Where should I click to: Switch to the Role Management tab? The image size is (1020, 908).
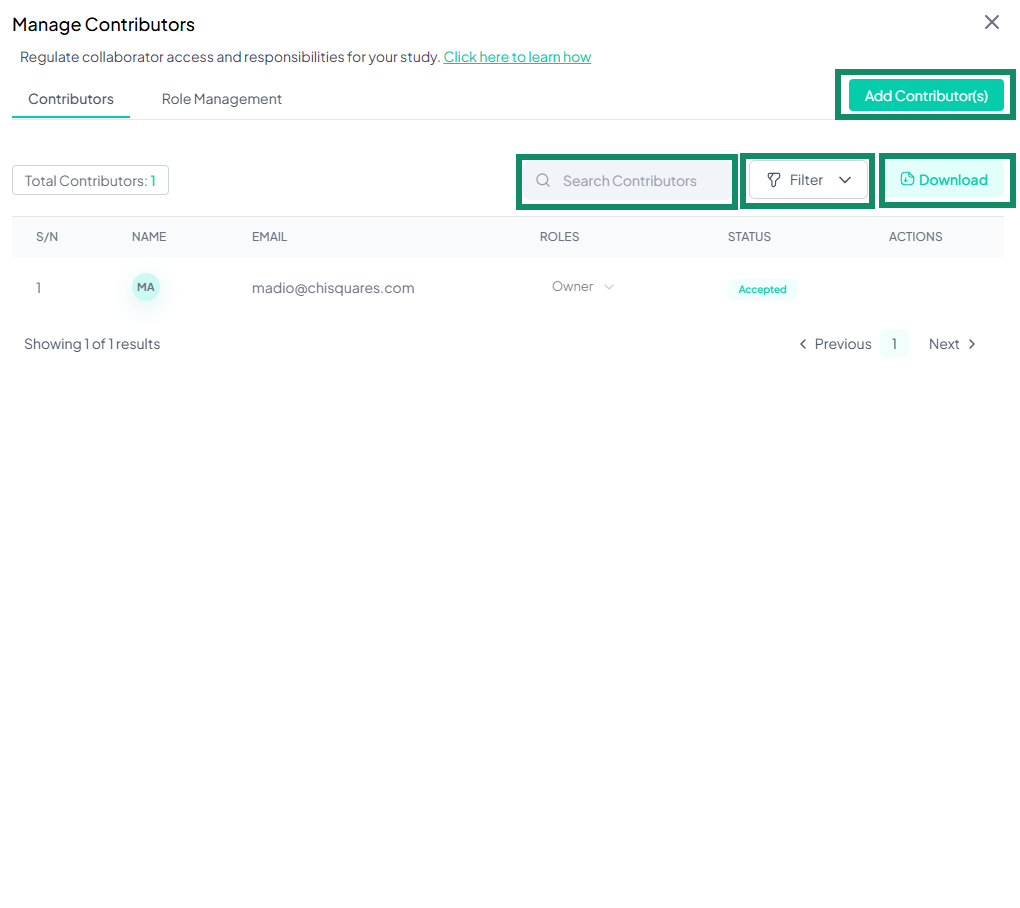point(221,98)
